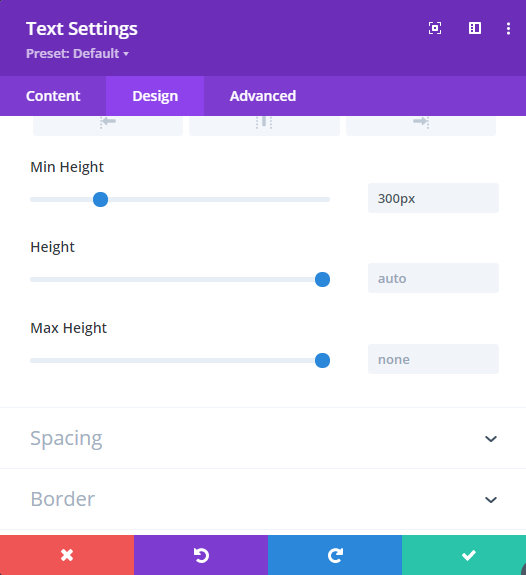Select center module alignment option

(x=264, y=126)
